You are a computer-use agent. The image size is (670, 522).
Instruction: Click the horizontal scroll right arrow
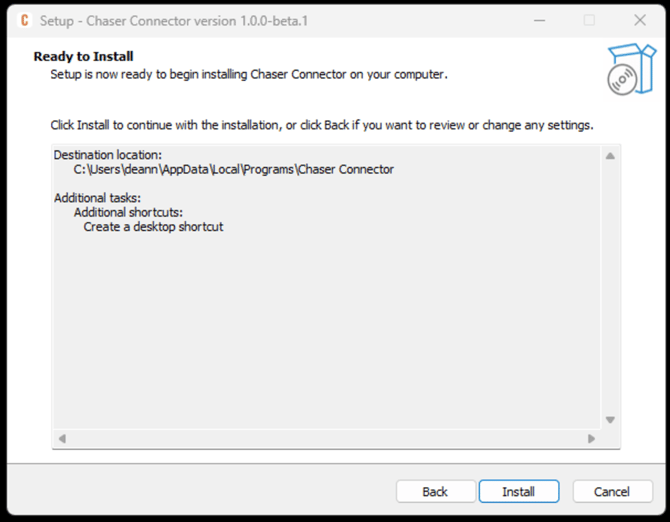591,438
